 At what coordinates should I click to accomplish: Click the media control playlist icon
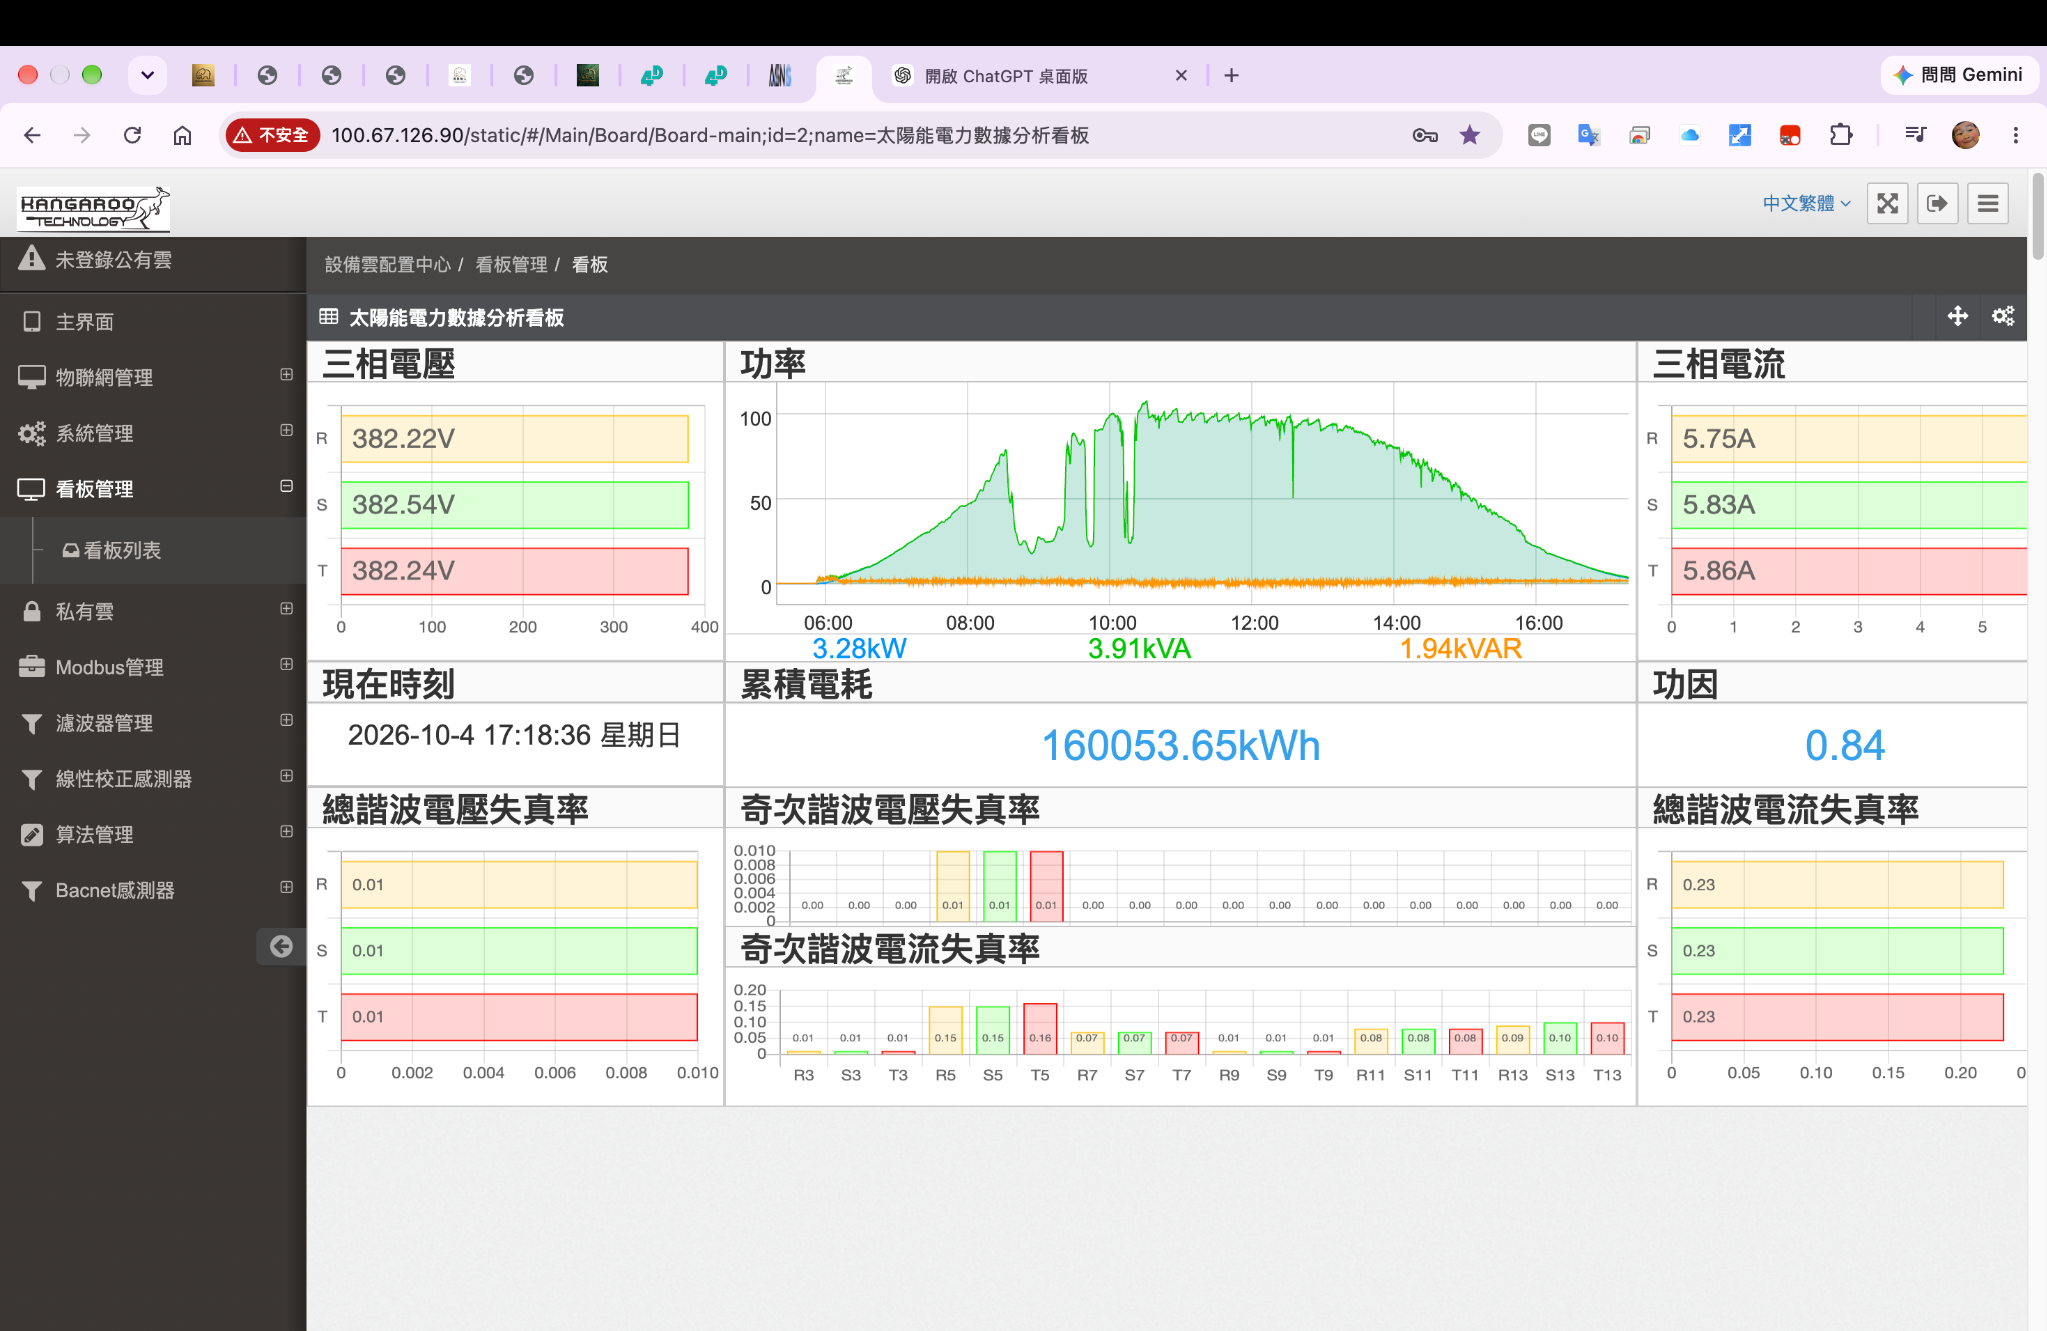coord(1915,135)
